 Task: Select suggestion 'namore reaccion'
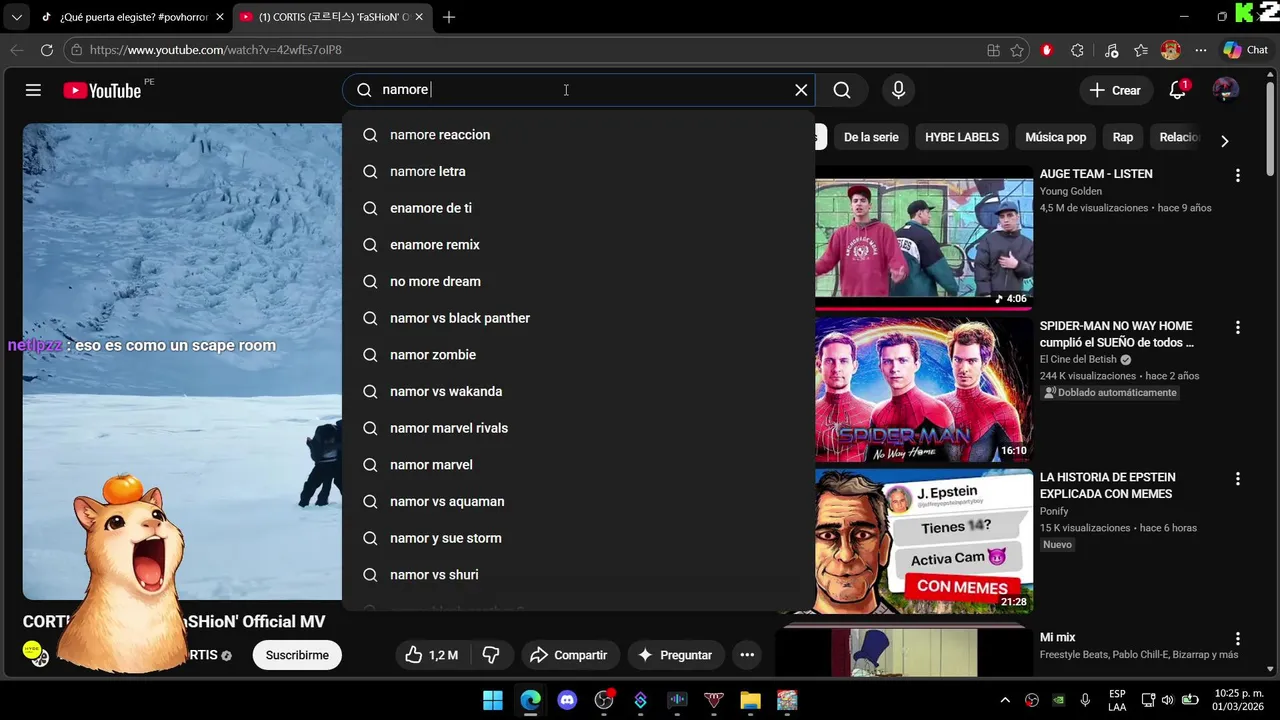(578, 135)
